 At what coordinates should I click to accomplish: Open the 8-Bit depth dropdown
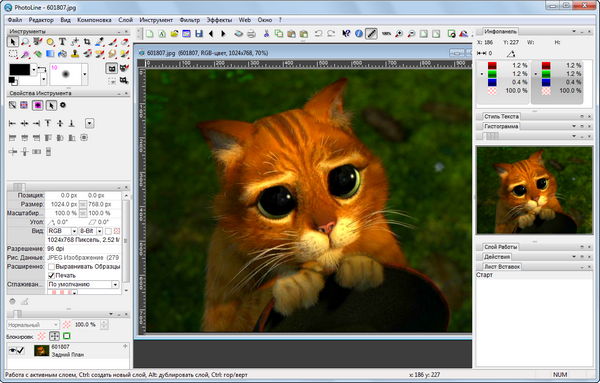pyautogui.click(x=99, y=231)
